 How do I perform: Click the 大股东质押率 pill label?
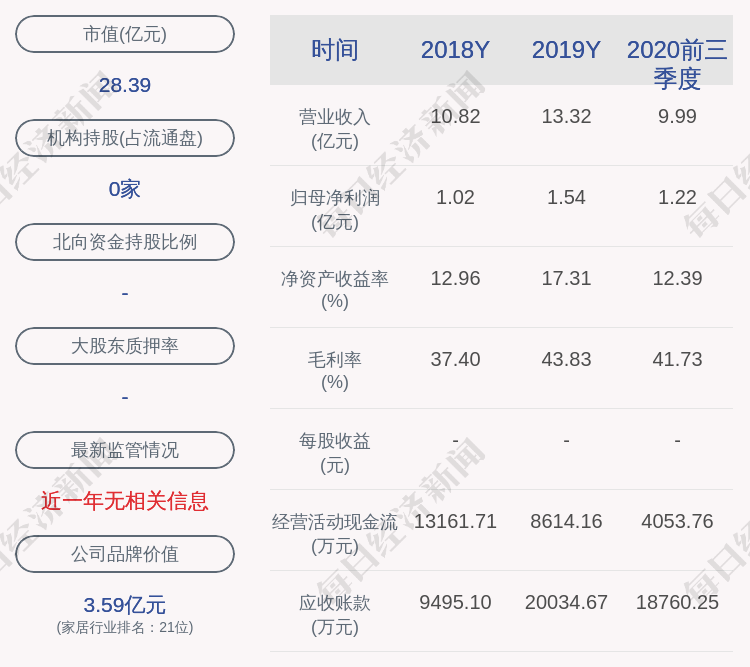click(125, 346)
